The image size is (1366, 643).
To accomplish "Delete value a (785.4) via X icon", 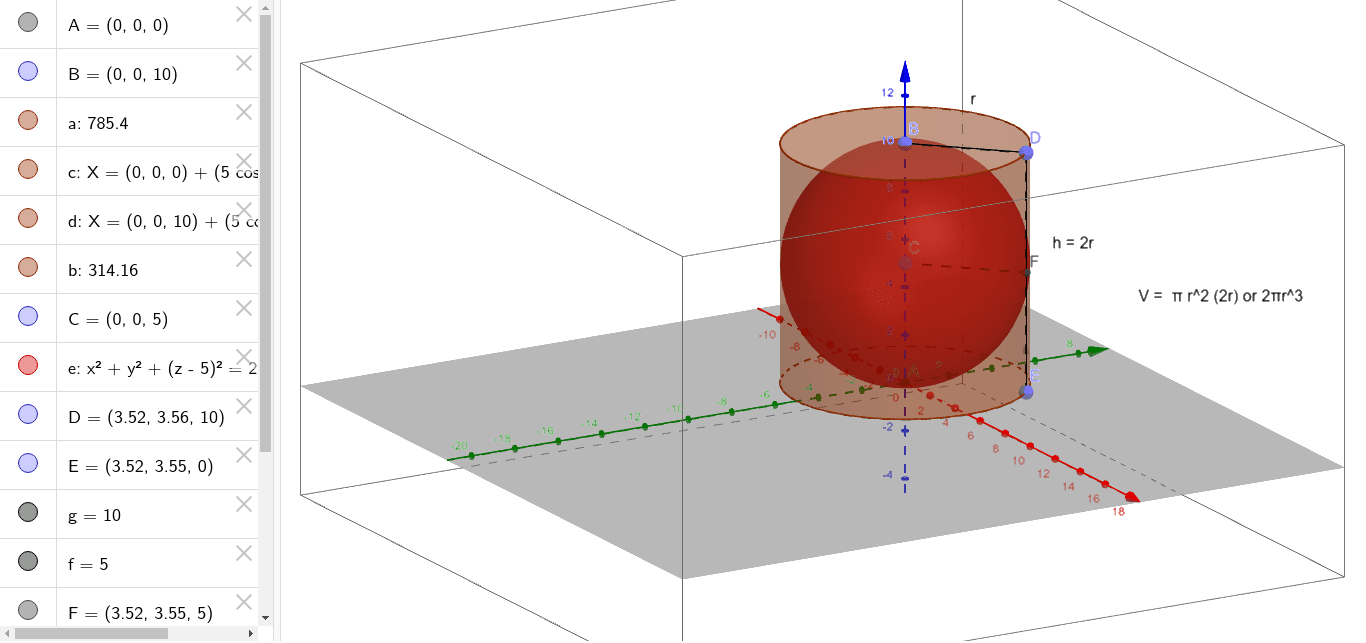I will (243, 113).
